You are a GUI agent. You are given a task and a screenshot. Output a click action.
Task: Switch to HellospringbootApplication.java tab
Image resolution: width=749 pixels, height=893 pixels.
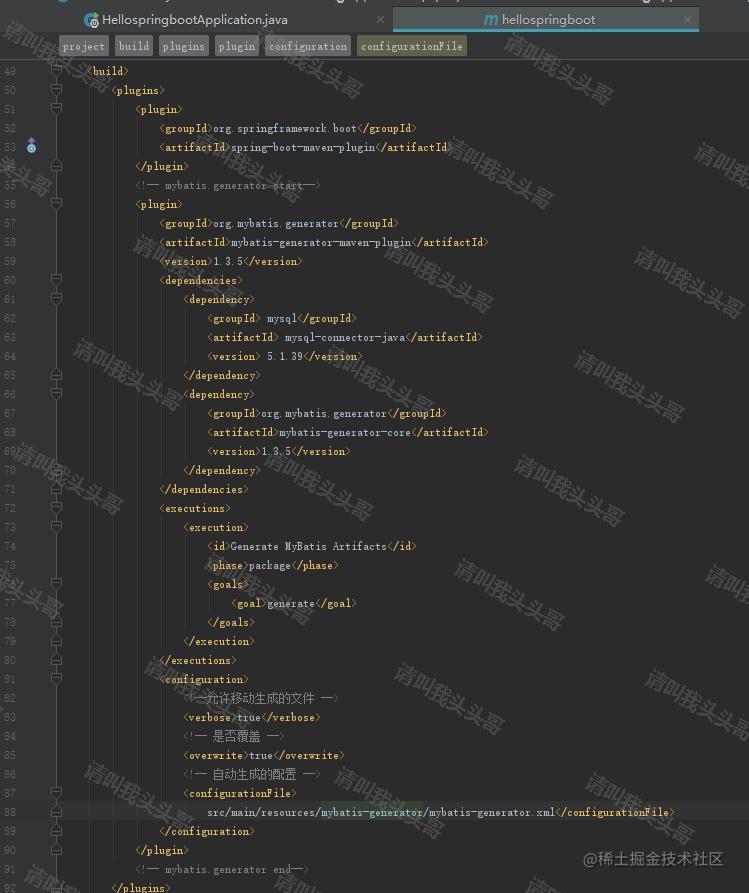click(194, 20)
